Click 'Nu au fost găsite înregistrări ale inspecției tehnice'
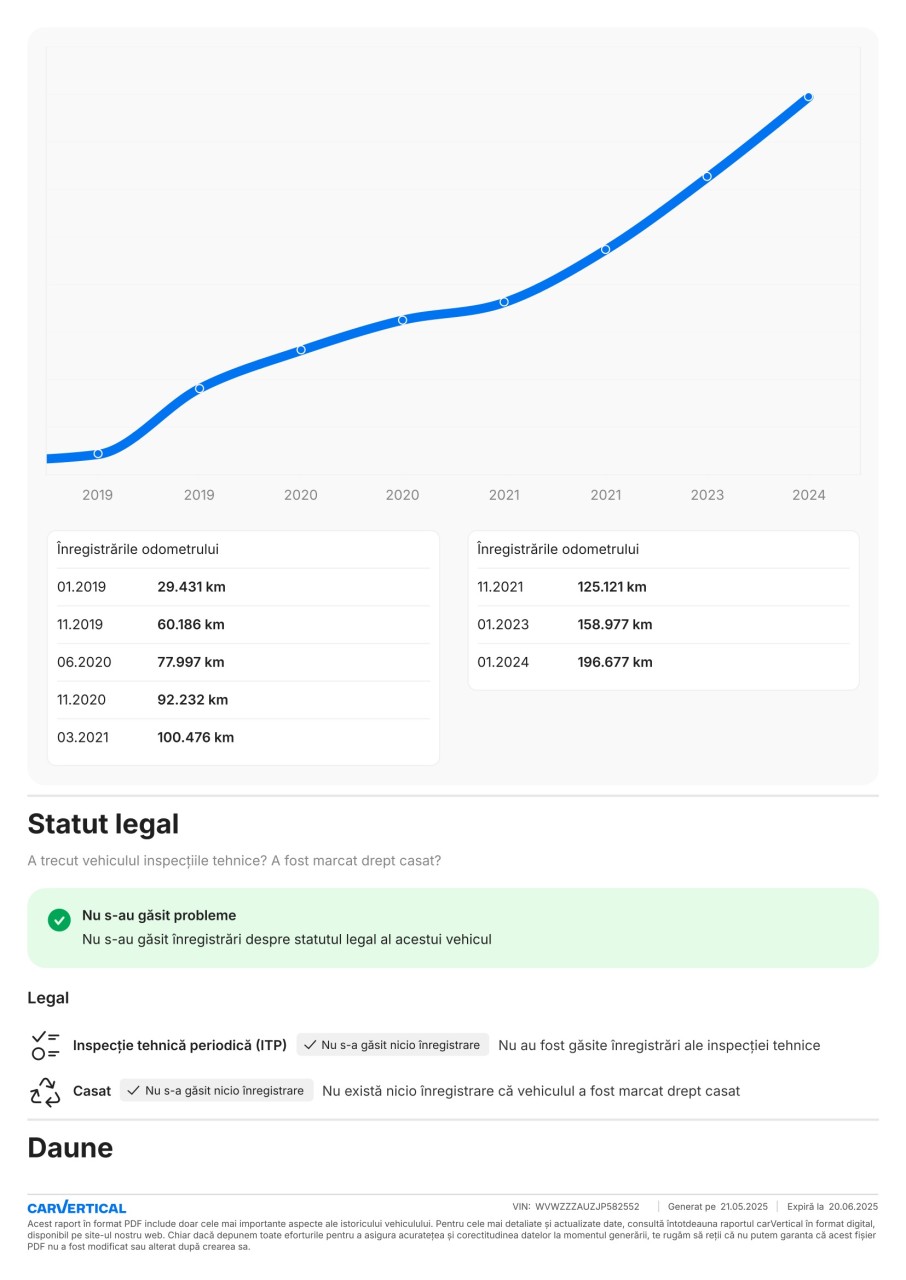The image size is (906, 1280). pyautogui.click(x=659, y=1045)
